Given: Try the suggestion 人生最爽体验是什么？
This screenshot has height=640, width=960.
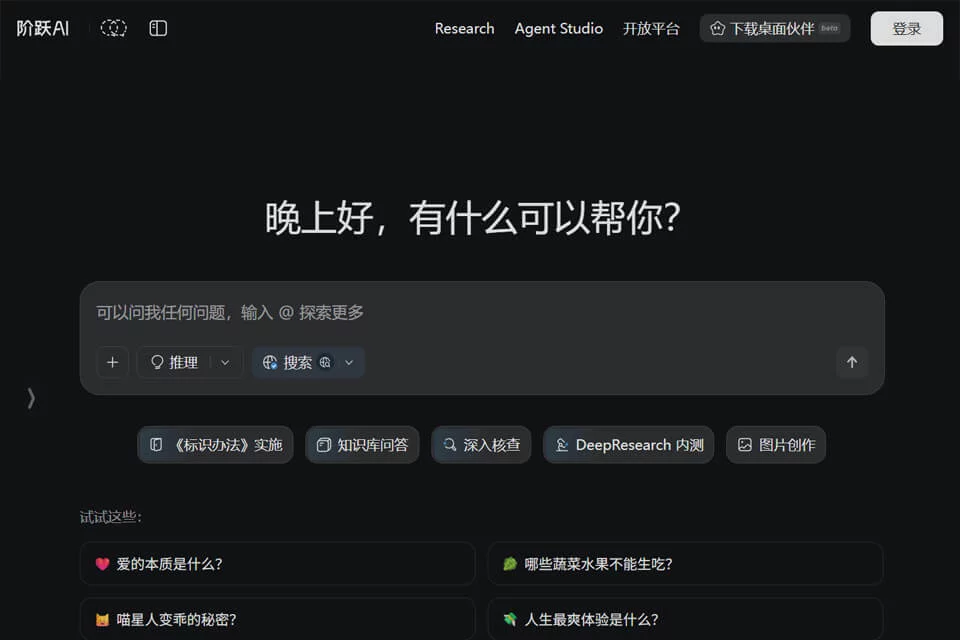Looking at the screenshot, I should (685, 619).
